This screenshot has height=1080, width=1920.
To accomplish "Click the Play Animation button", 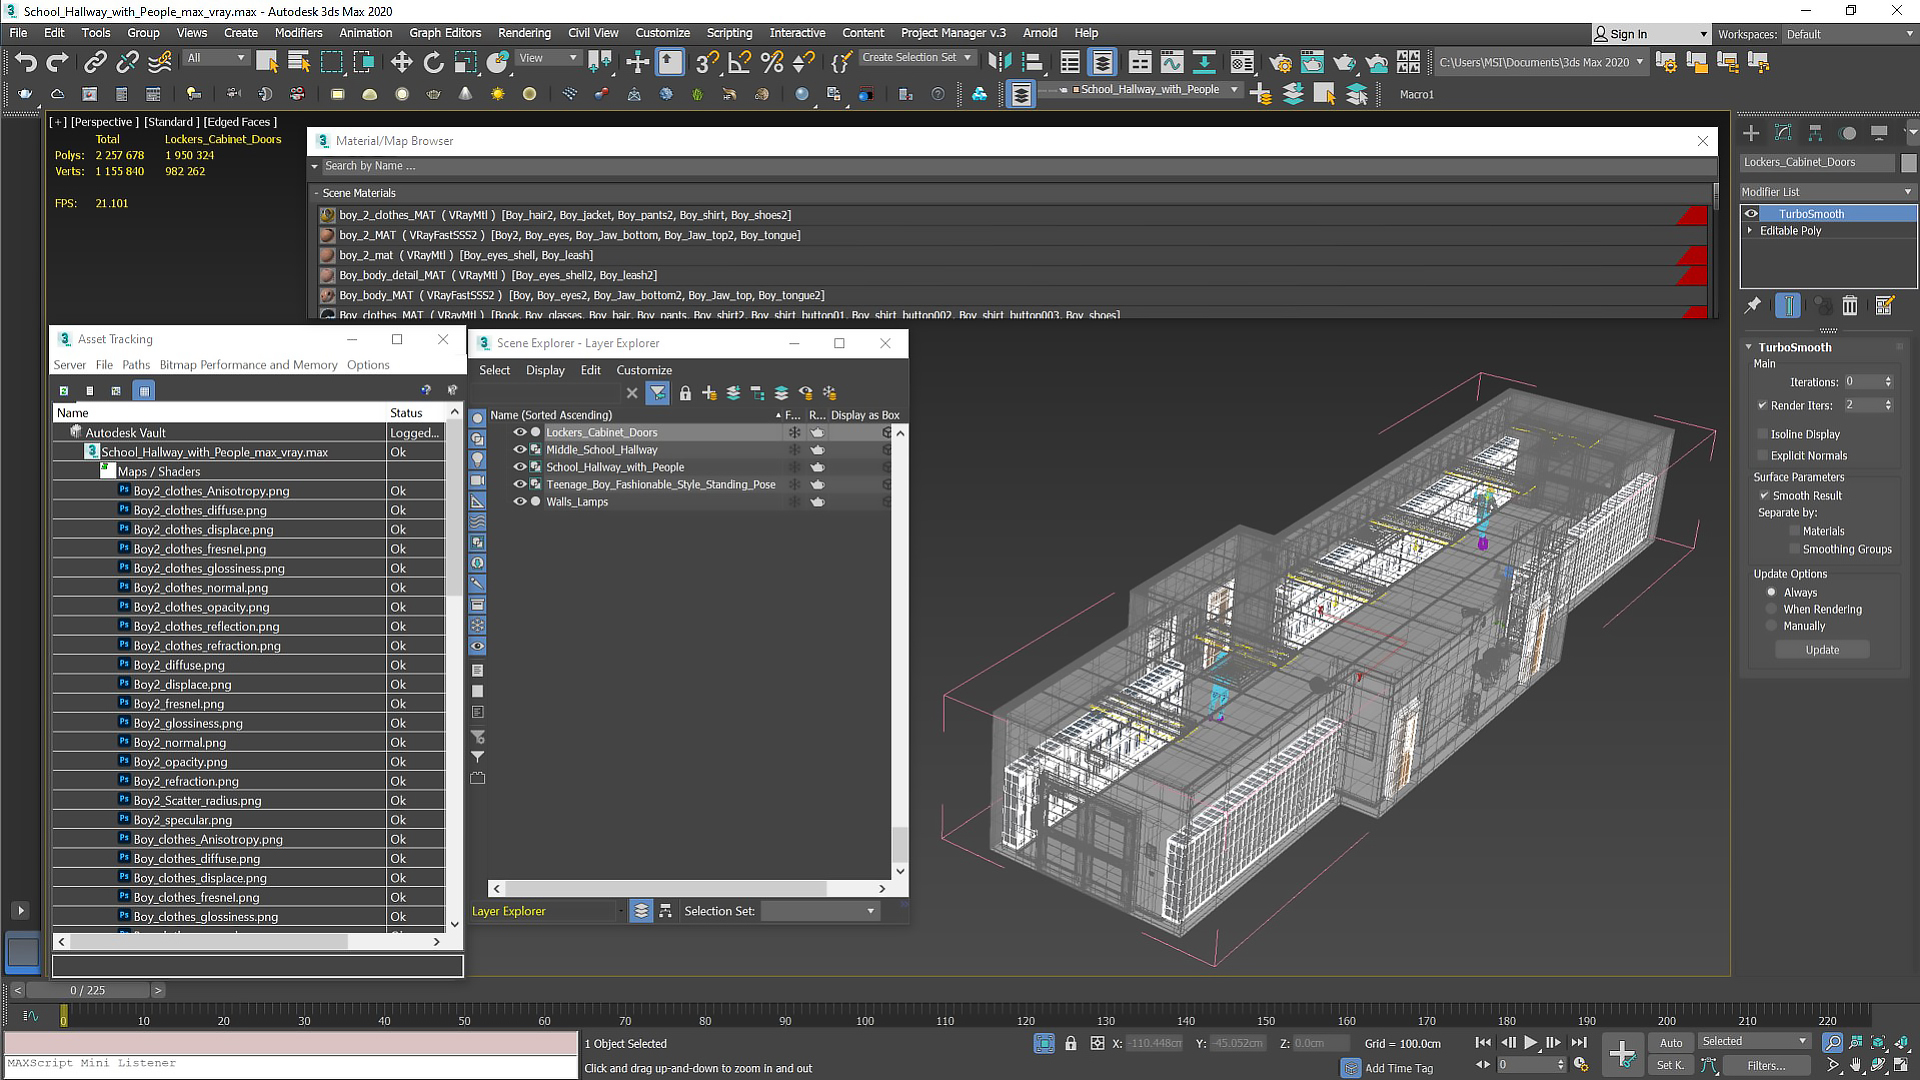I will [x=1530, y=1043].
